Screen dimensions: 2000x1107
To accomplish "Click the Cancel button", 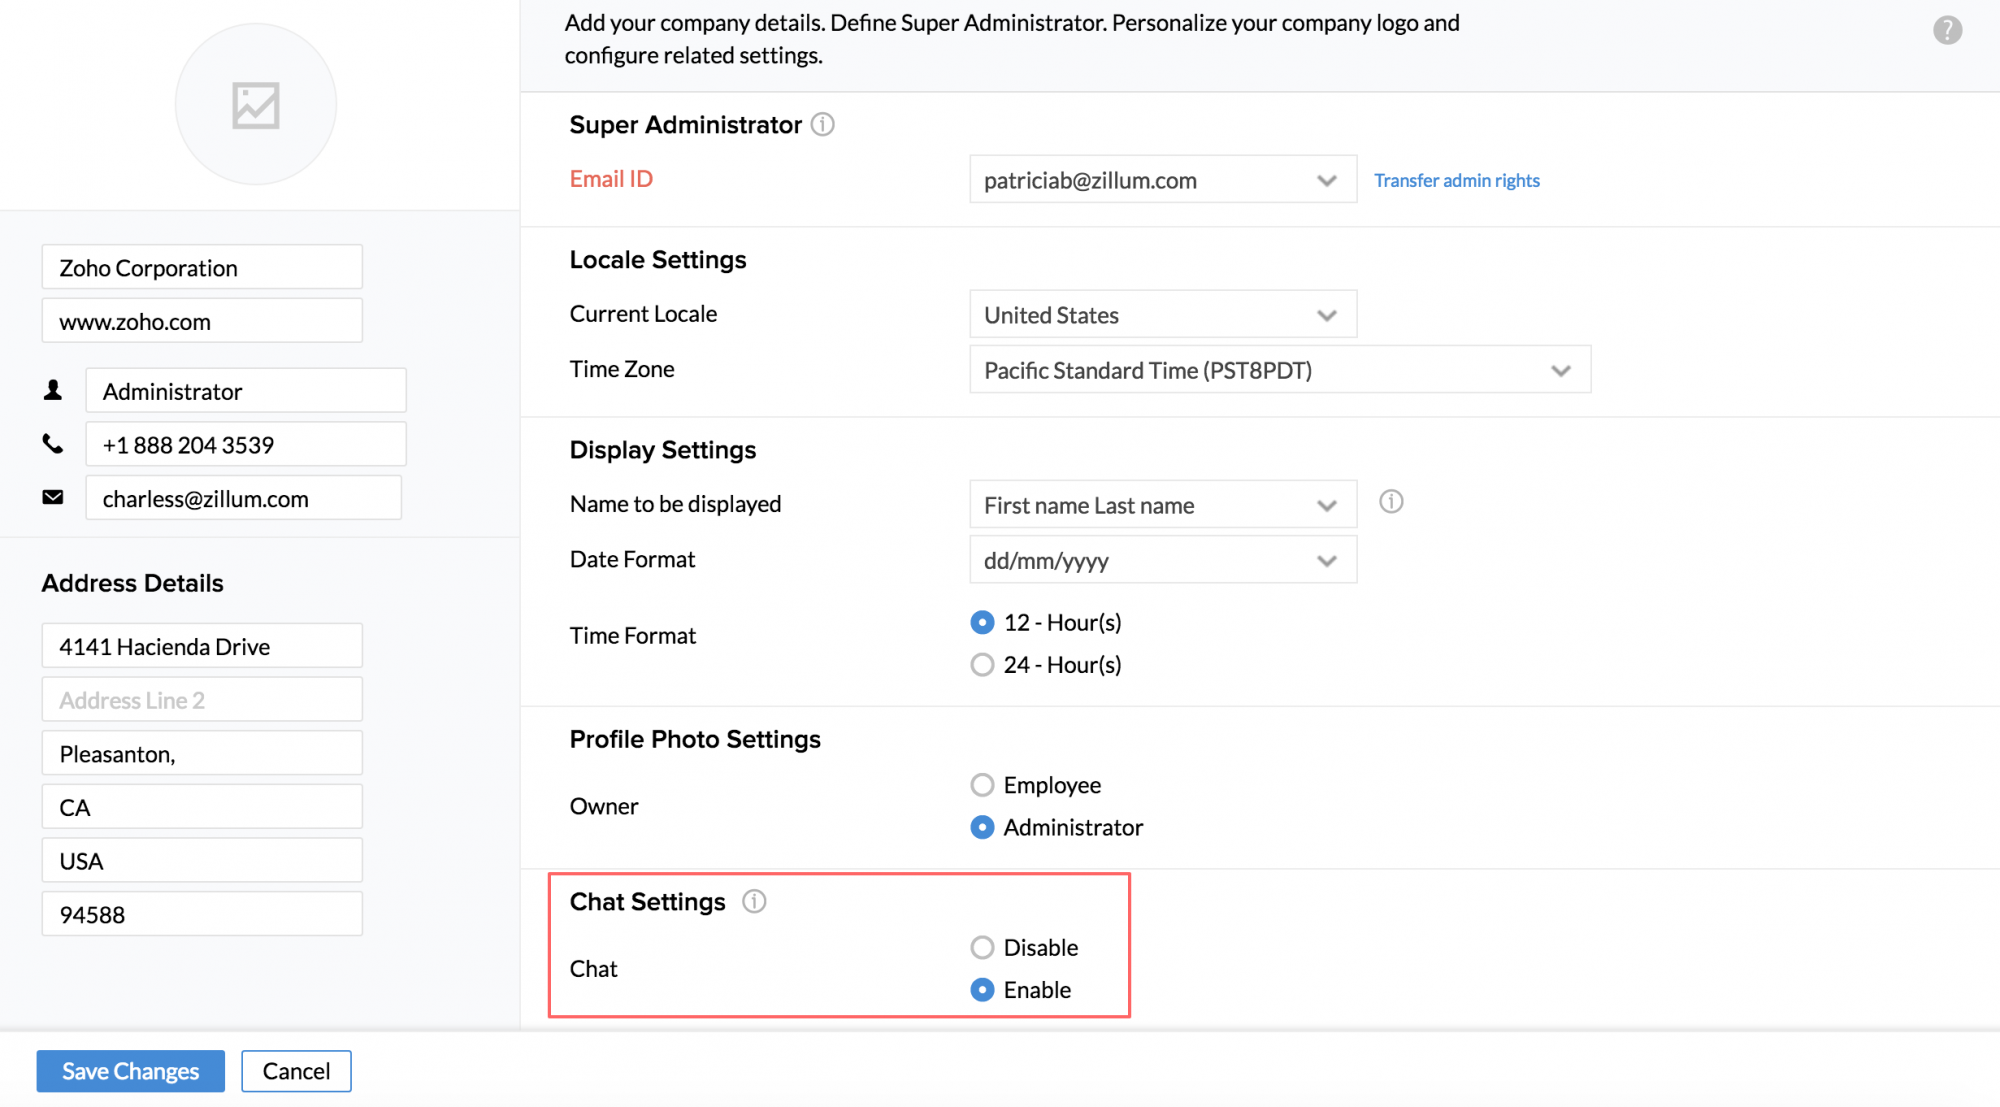I will 296,1071.
